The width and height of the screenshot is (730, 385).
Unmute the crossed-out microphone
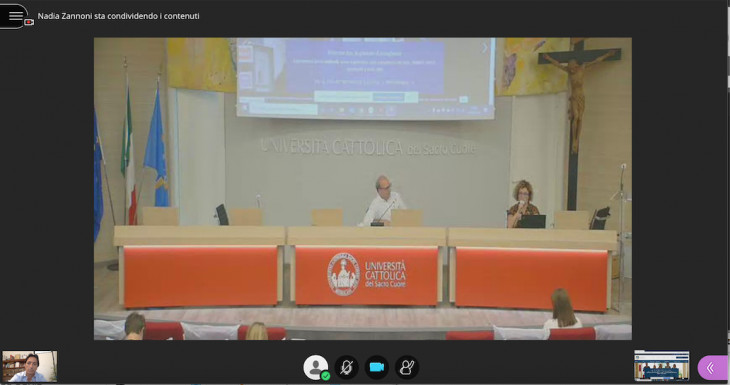(346, 367)
